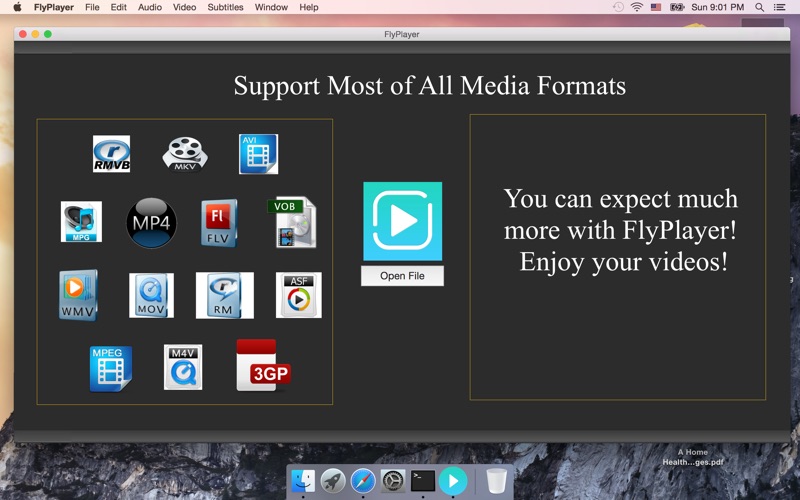Select the M4V QuickTime icon
This screenshot has height=500, width=800.
[183, 367]
